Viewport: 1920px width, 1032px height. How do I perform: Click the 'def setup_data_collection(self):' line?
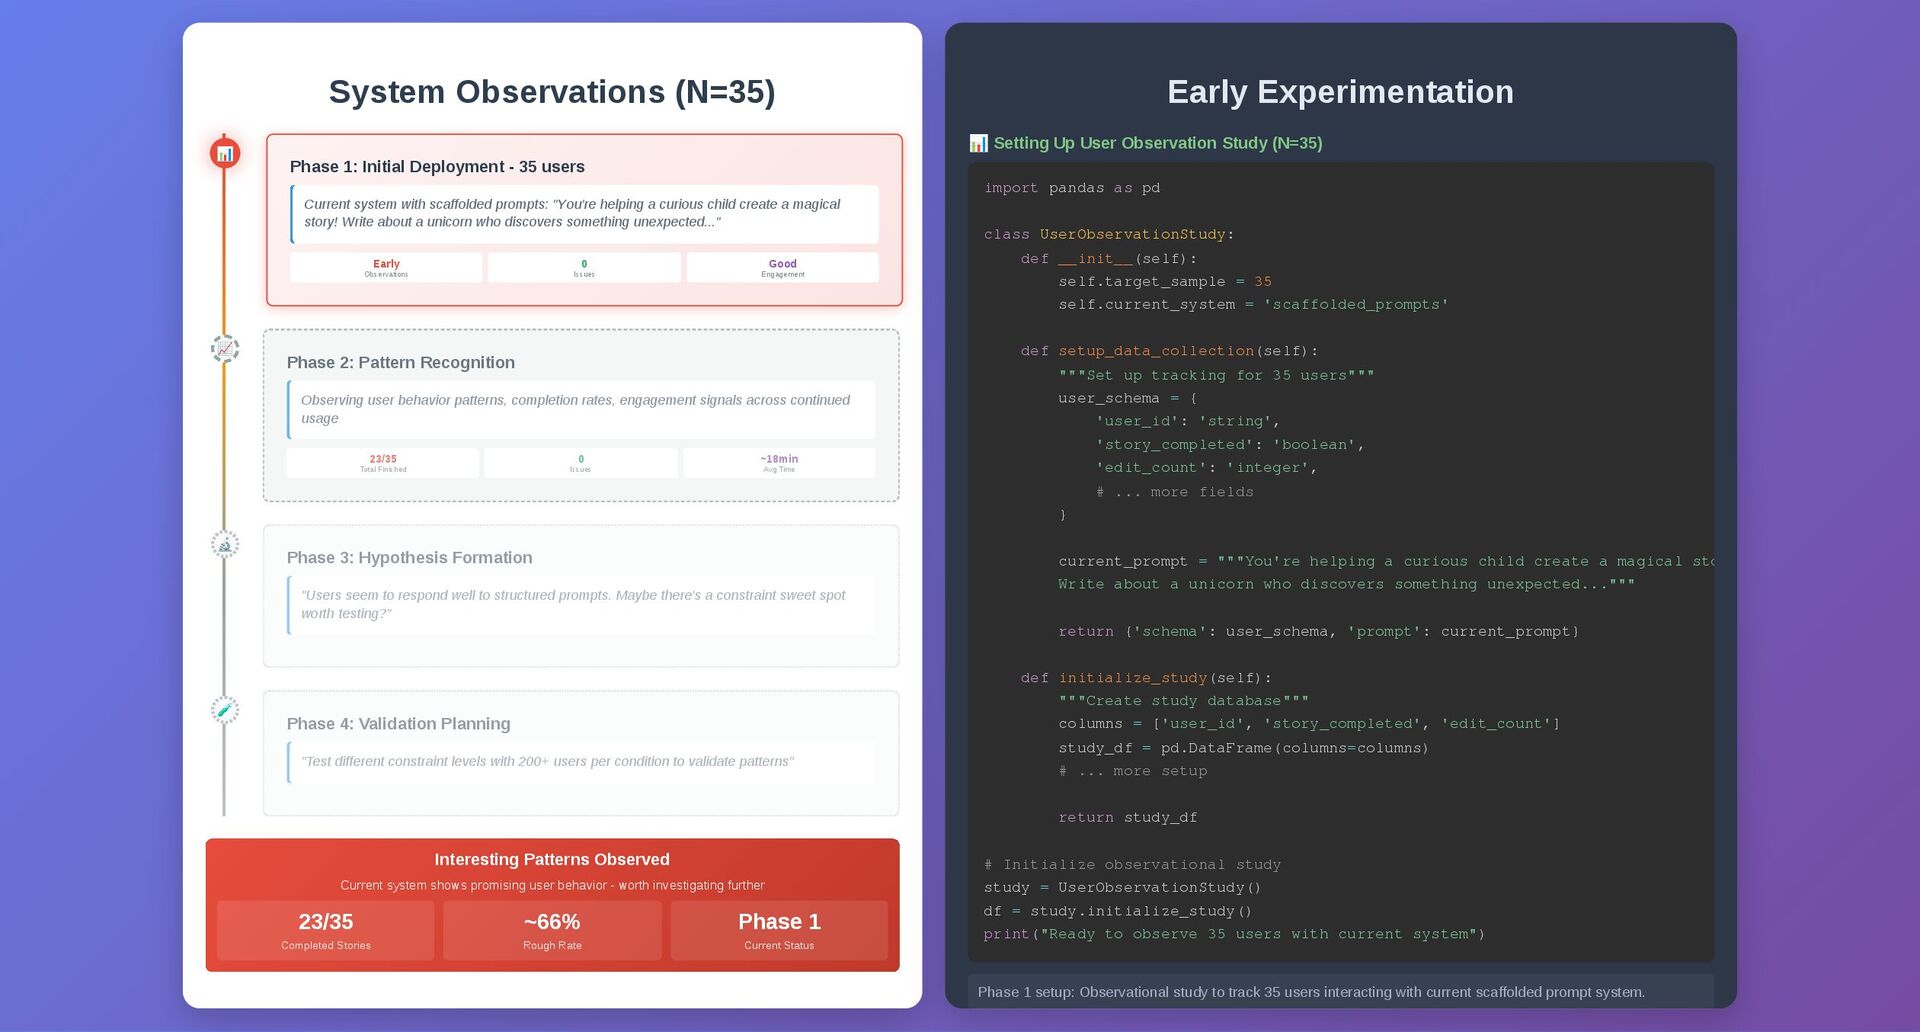(x=1169, y=352)
